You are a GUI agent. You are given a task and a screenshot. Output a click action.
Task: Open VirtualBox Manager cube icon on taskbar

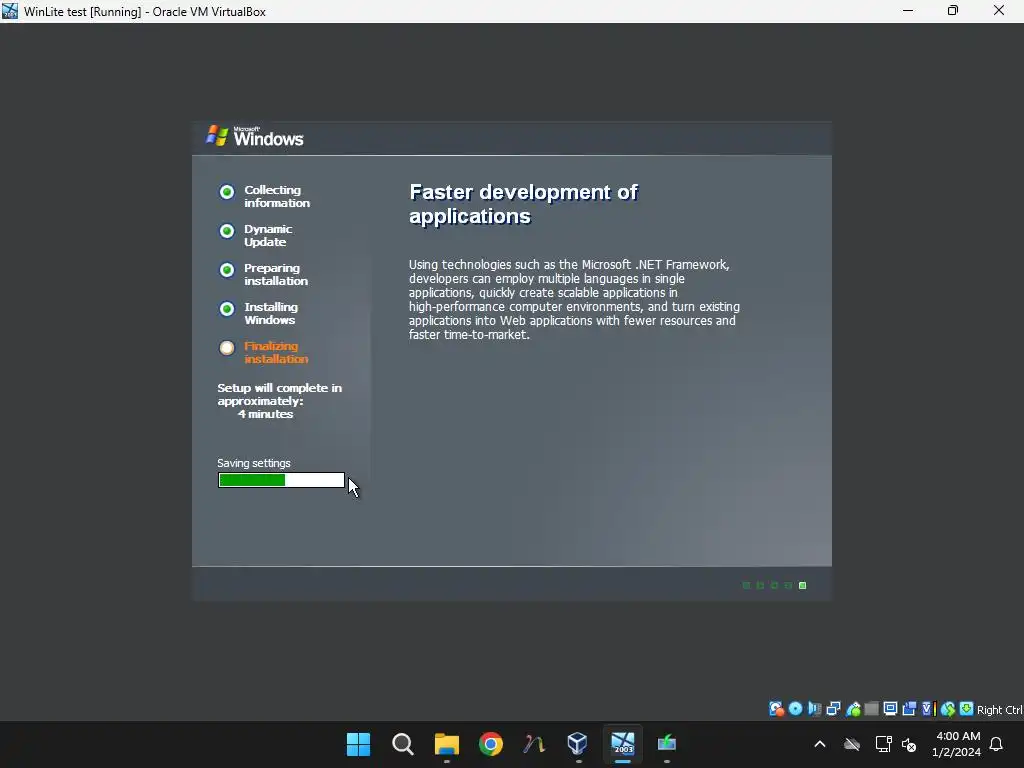tap(577, 744)
